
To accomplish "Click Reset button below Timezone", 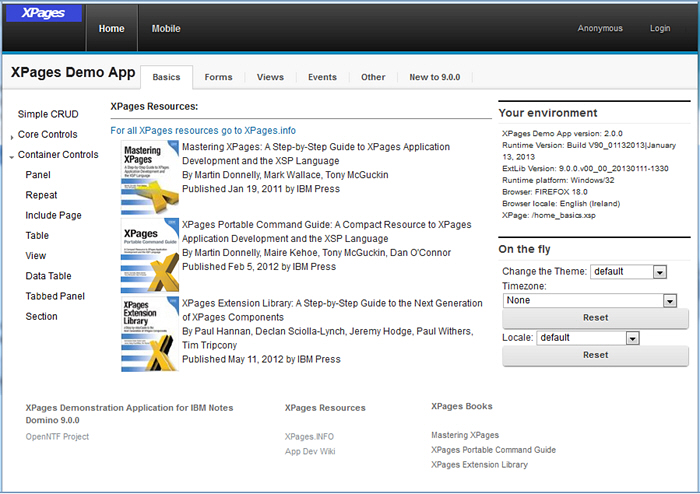I will click(596, 318).
